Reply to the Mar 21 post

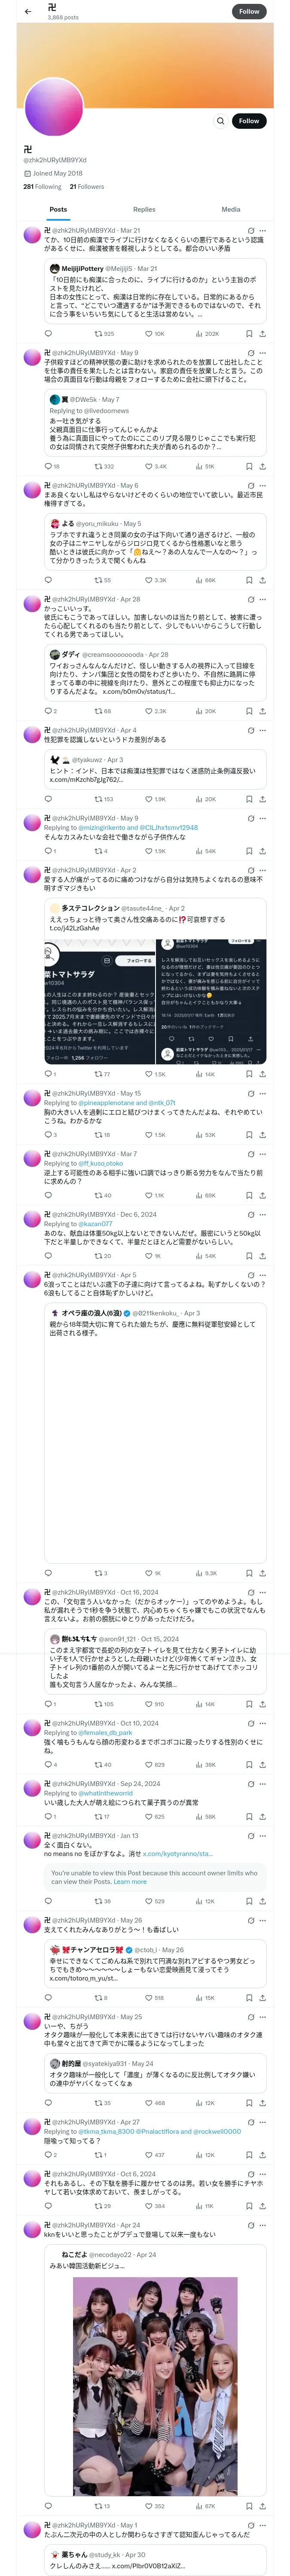[x=48, y=333]
